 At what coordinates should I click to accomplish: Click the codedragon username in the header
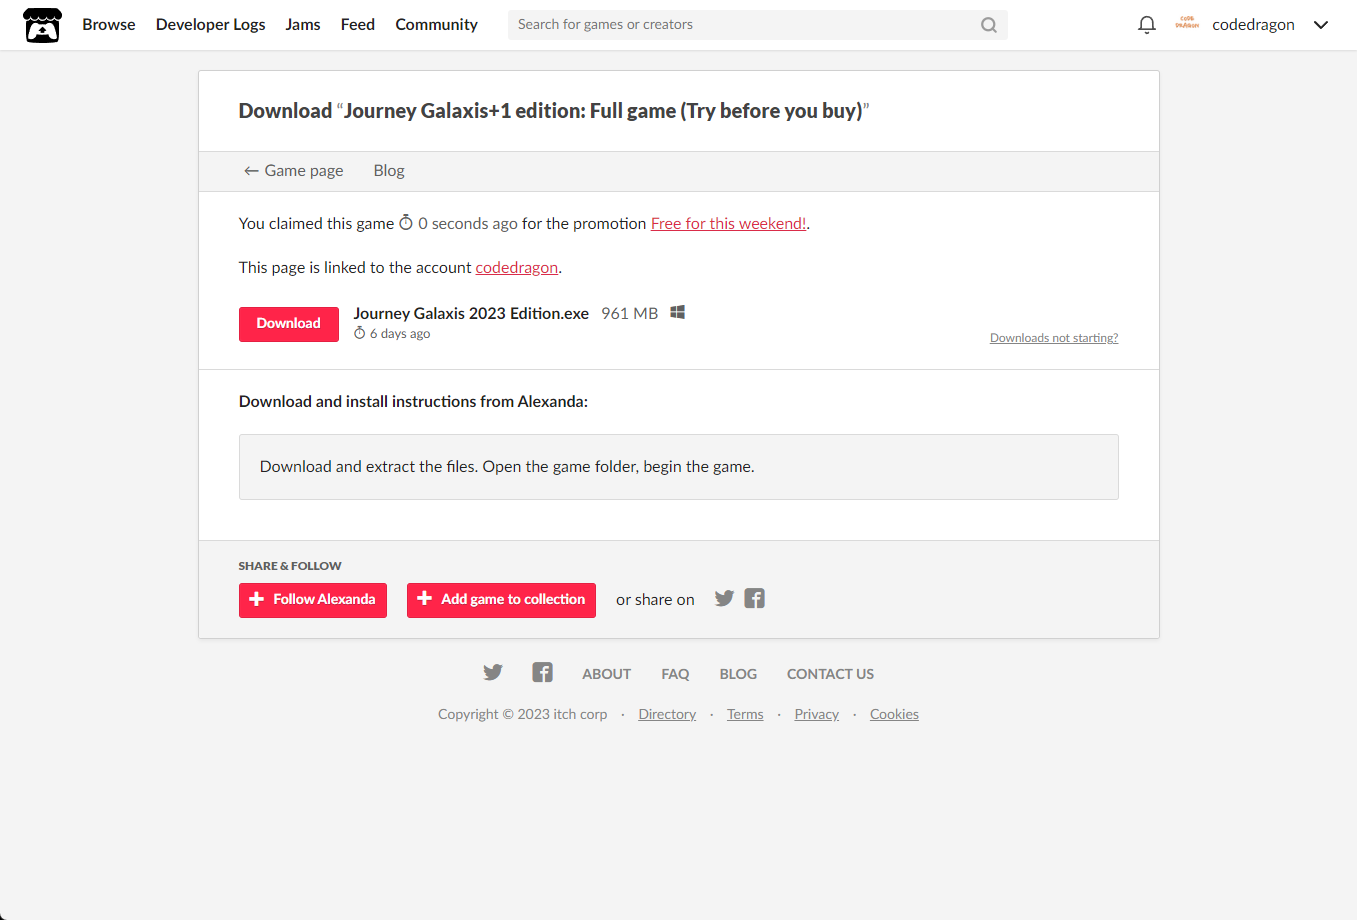pyautogui.click(x=1253, y=25)
